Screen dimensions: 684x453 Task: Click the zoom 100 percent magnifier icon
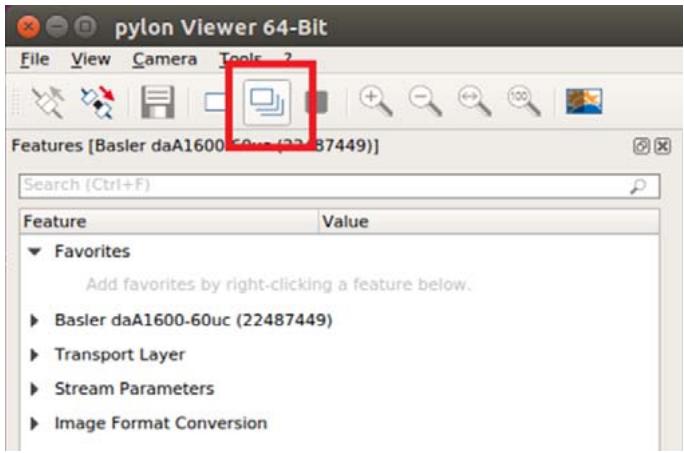pos(524,101)
